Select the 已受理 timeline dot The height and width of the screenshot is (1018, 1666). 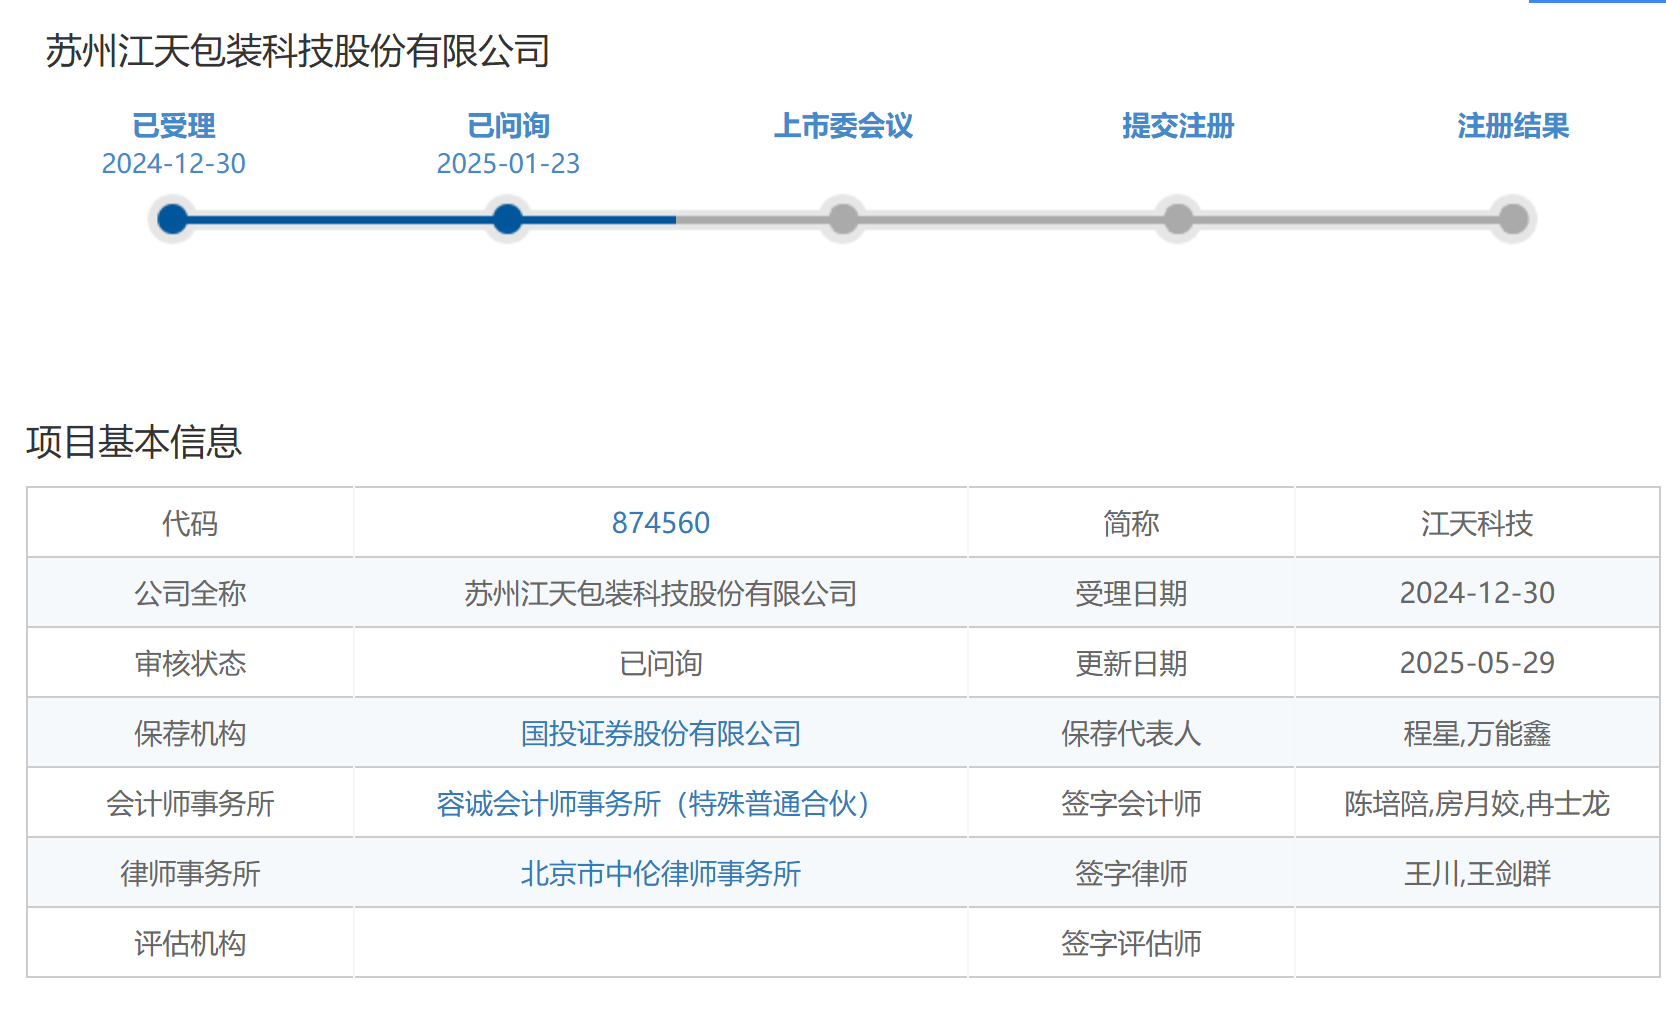(x=173, y=219)
